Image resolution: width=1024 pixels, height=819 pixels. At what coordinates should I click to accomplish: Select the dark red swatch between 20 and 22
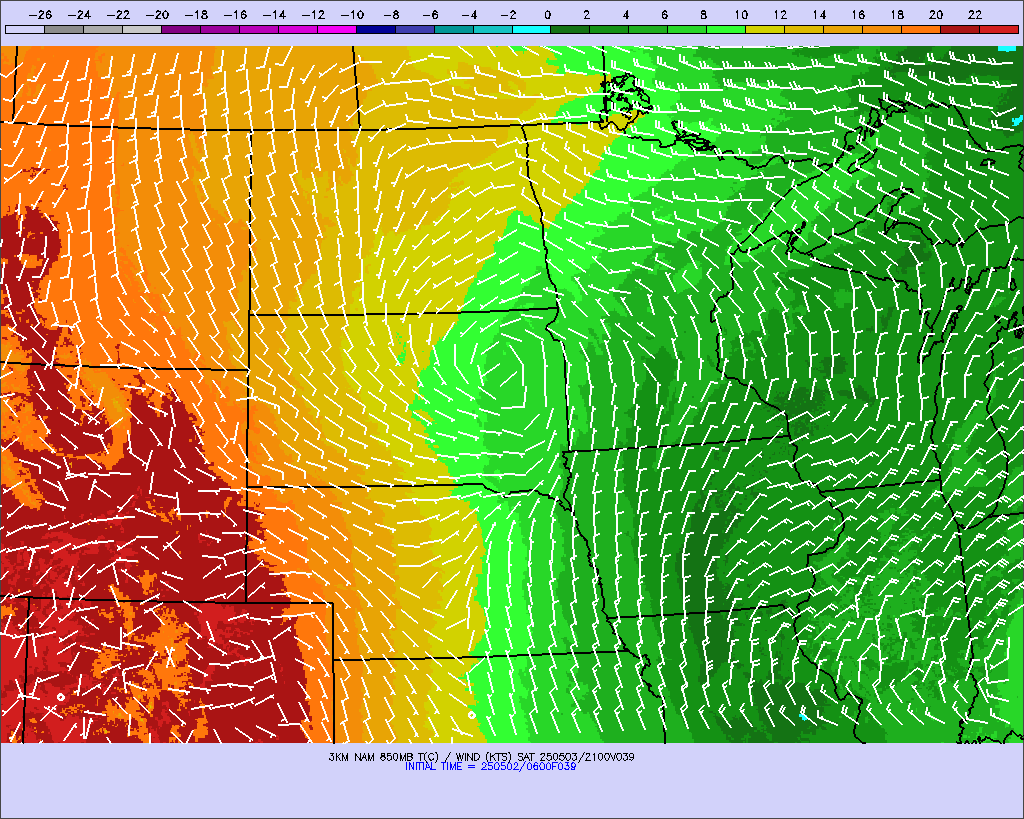pos(960,29)
